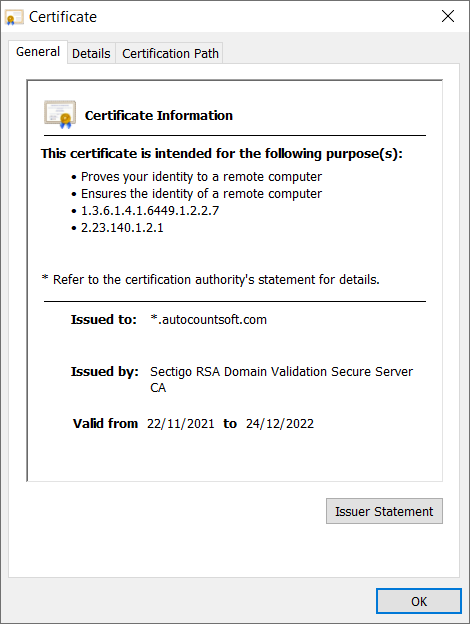Click the Certificate Information heading
The image size is (470, 624).
point(159,115)
